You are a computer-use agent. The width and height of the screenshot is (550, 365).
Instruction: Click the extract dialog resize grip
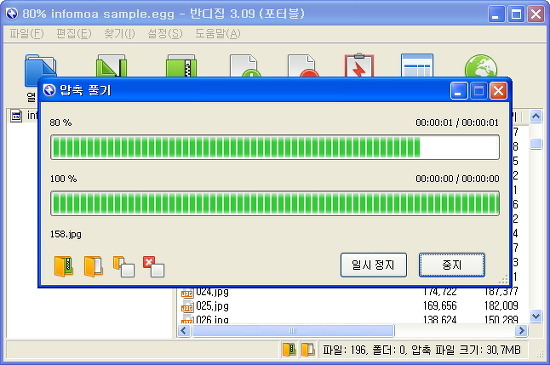tap(503, 279)
